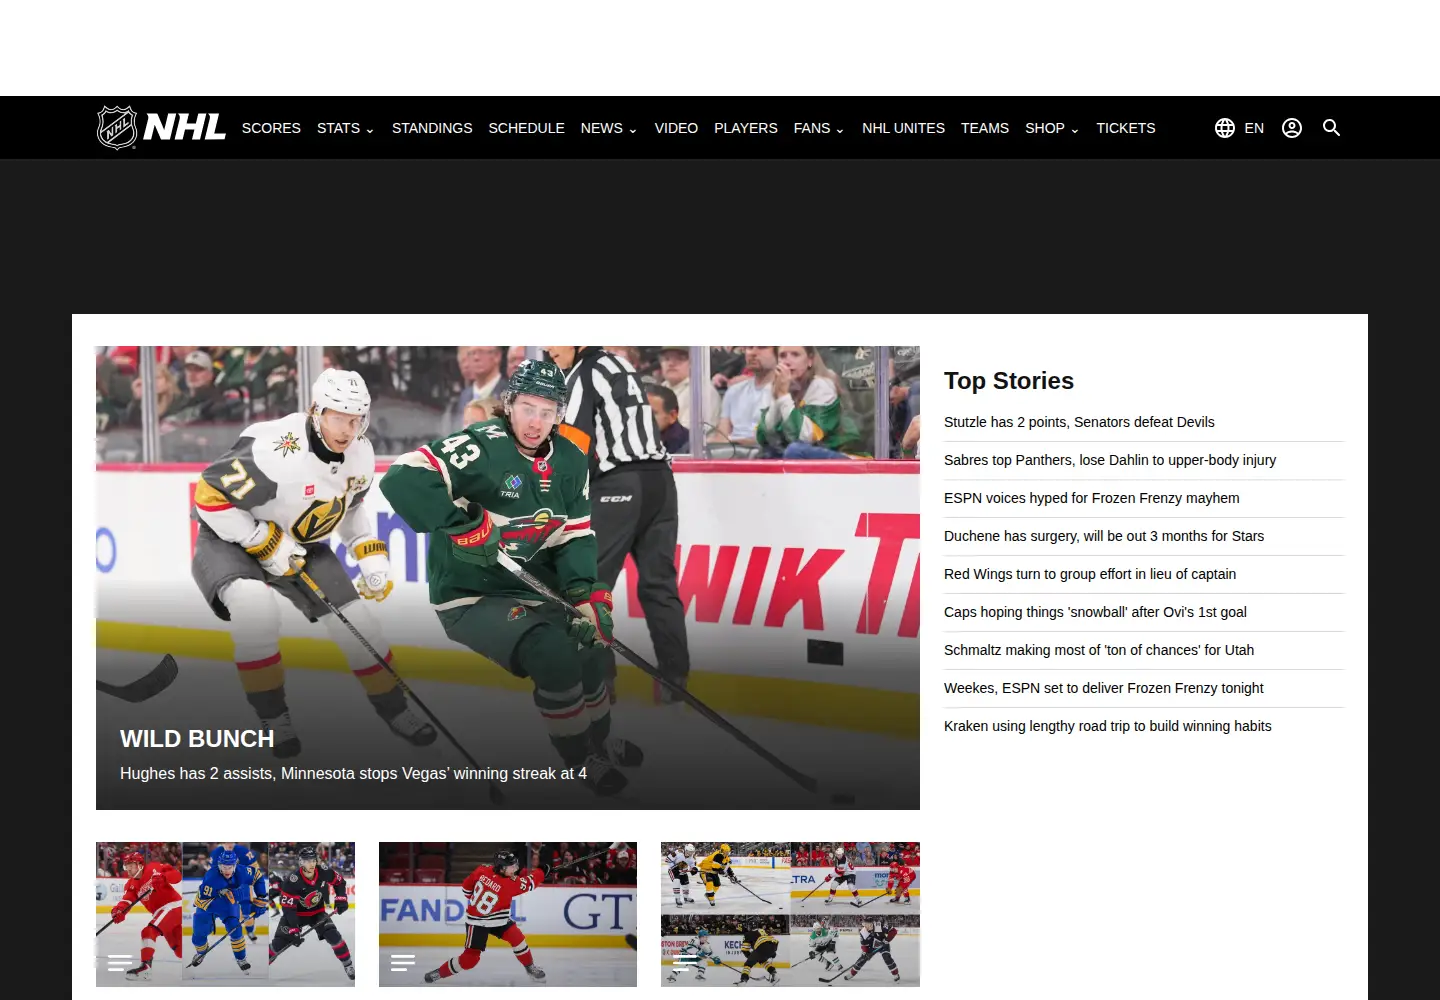Open the WILD BUNCH headline
1440x1000 pixels.
point(197,739)
